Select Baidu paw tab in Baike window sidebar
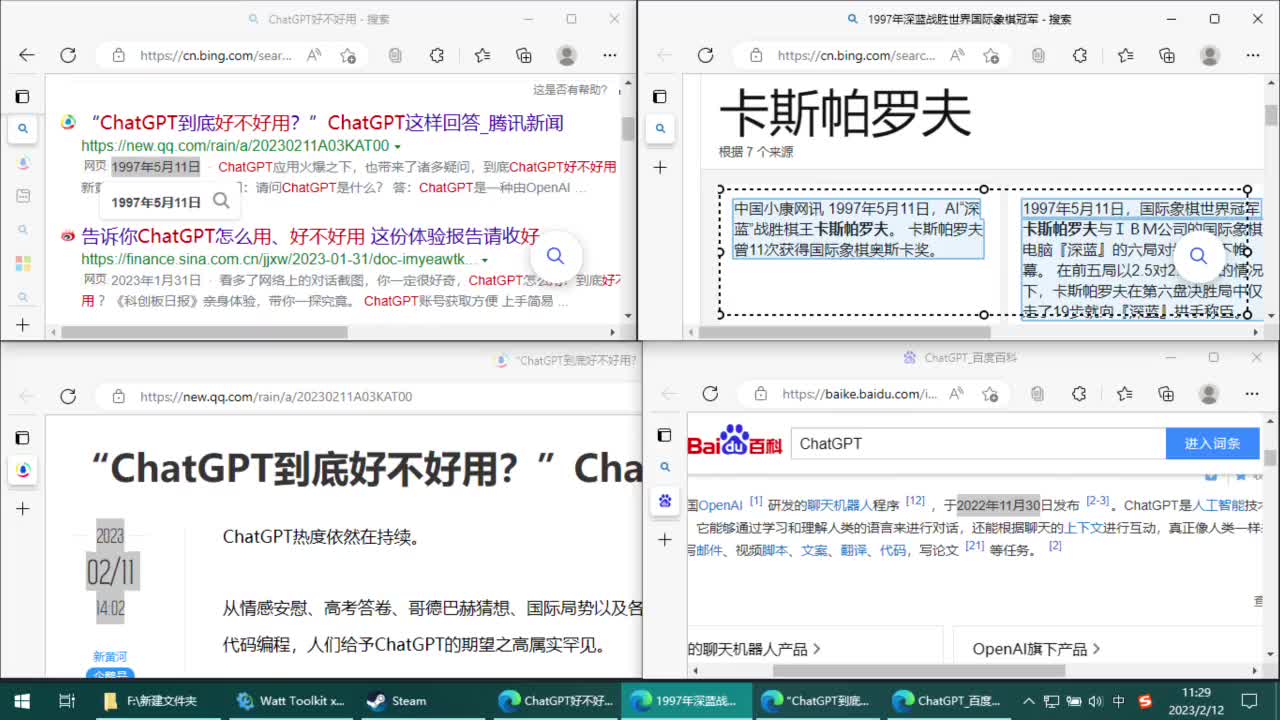This screenshot has height=720, width=1280. click(x=665, y=500)
